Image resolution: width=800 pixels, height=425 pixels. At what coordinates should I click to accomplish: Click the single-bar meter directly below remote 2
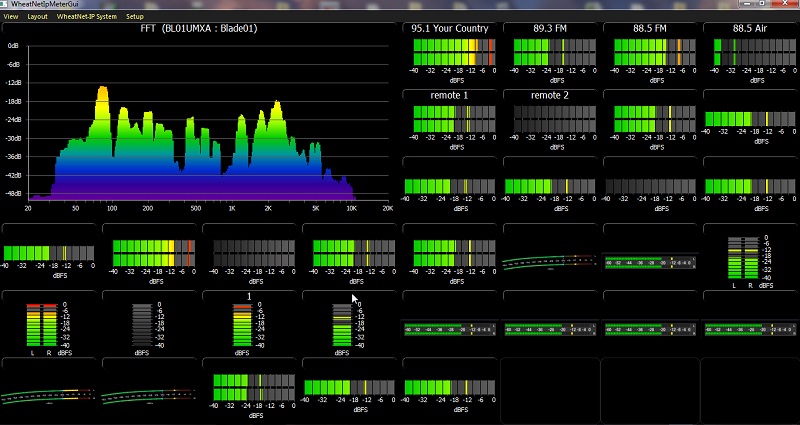coord(550,186)
